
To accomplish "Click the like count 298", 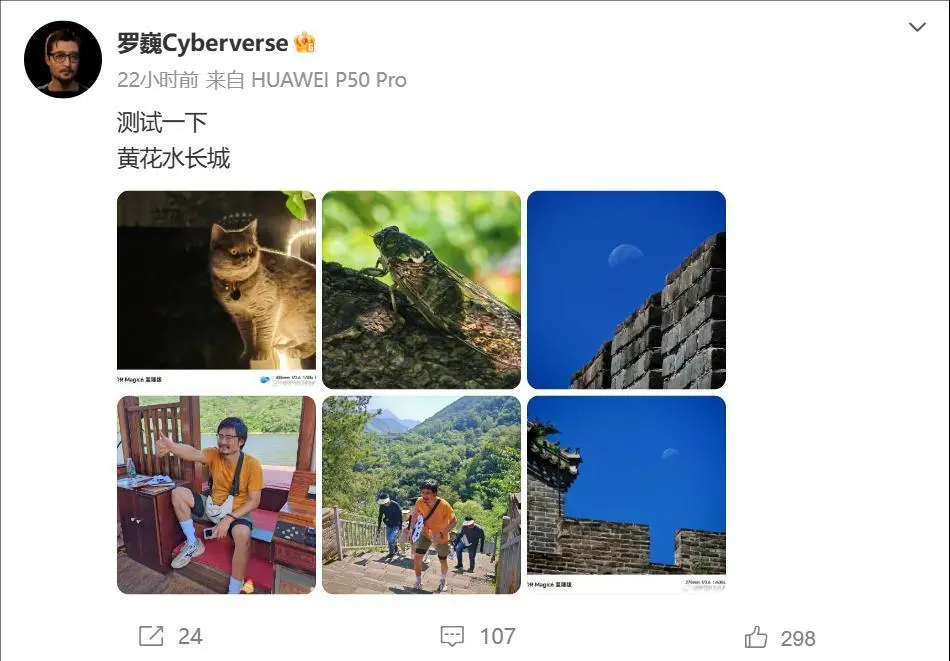I will point(798,639).
